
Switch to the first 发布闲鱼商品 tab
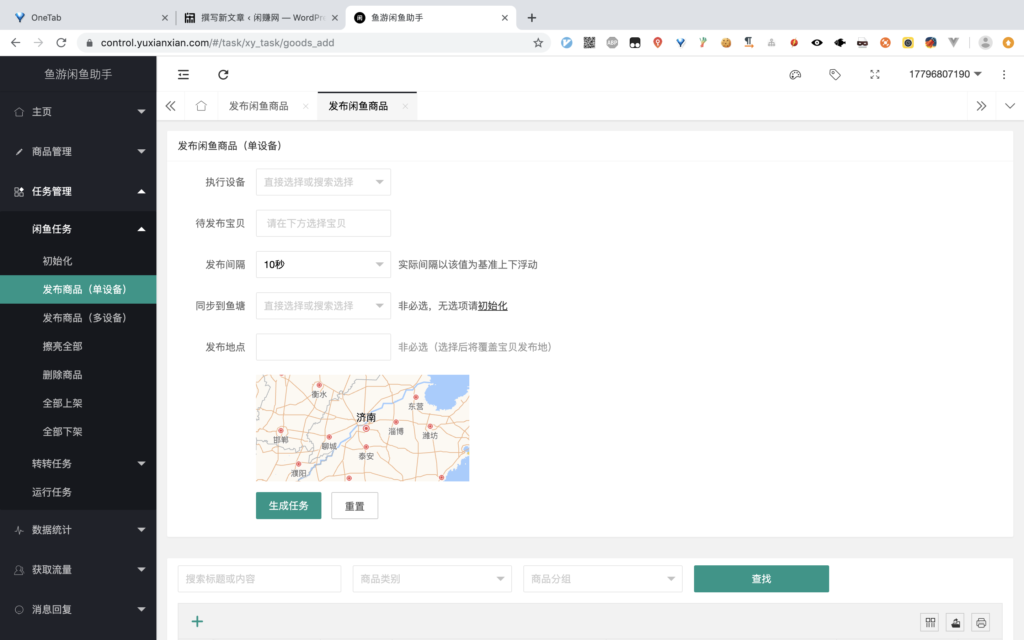(258, 106)
